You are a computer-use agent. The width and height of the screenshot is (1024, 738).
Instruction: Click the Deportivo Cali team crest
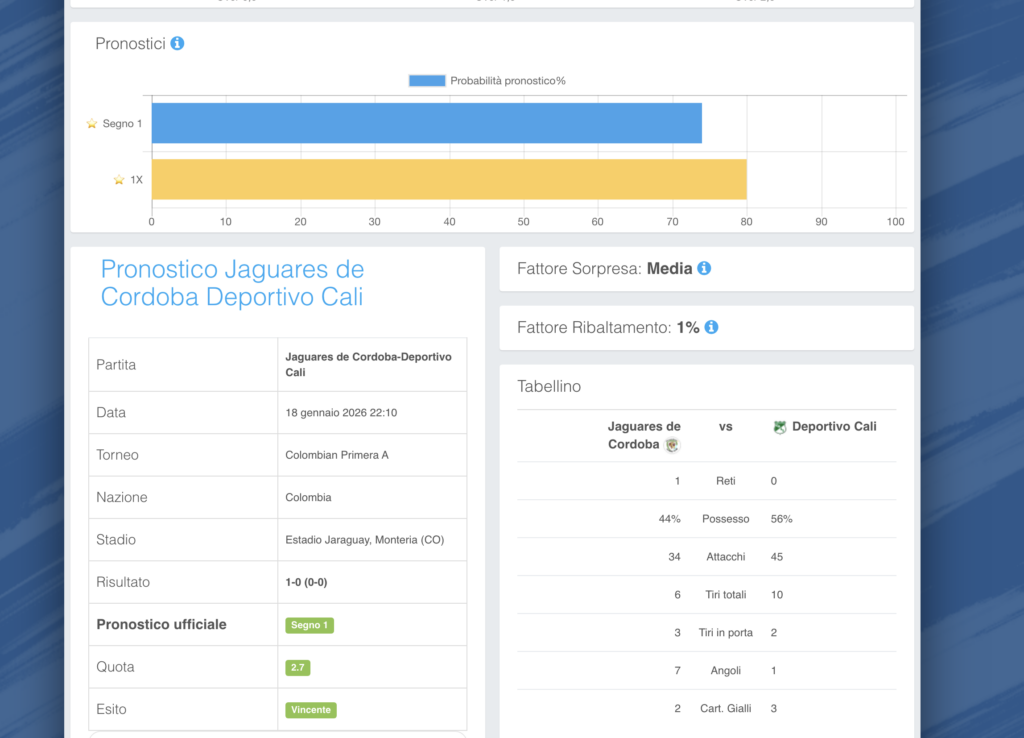click(780, 427)
